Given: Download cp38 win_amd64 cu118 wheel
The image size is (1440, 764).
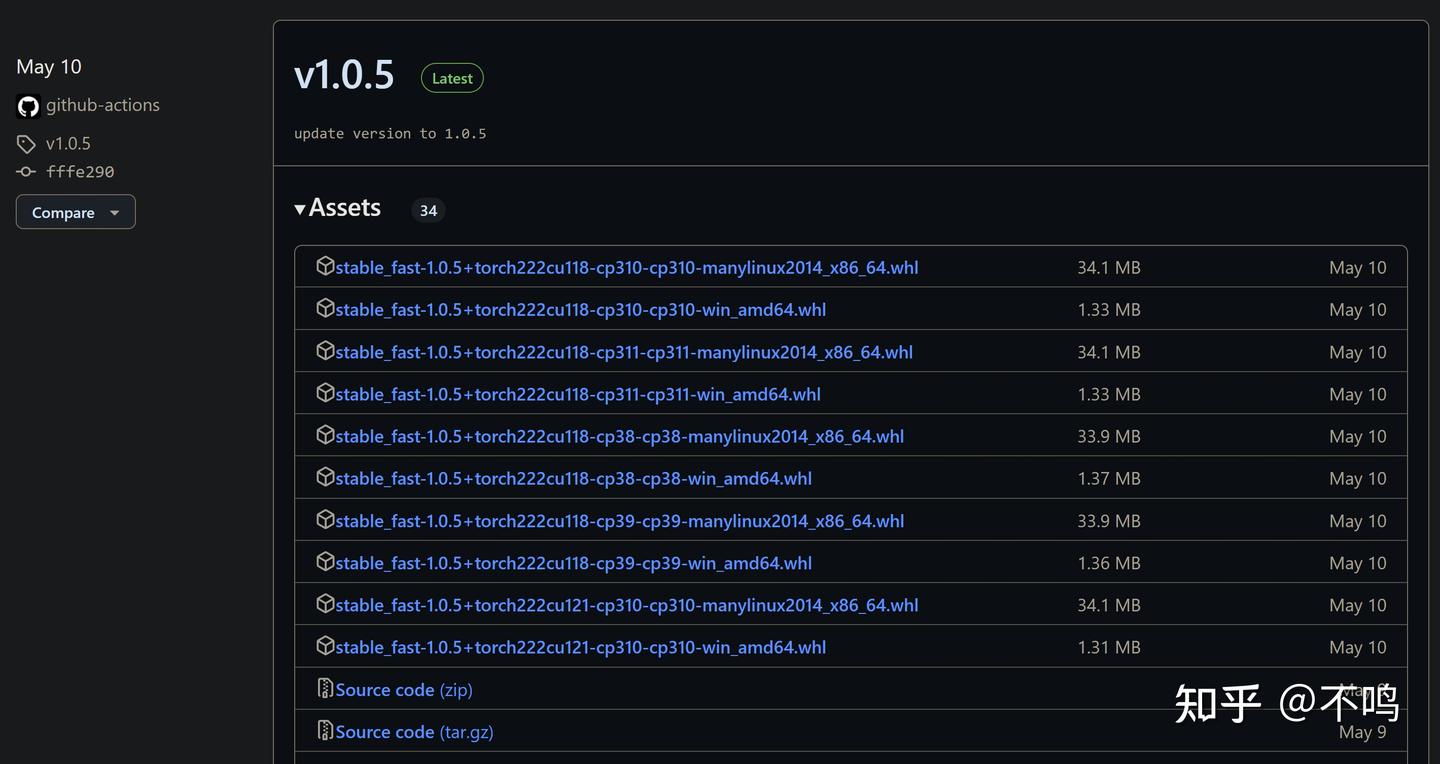Looking at the screenshot, I should pos(573,479).
